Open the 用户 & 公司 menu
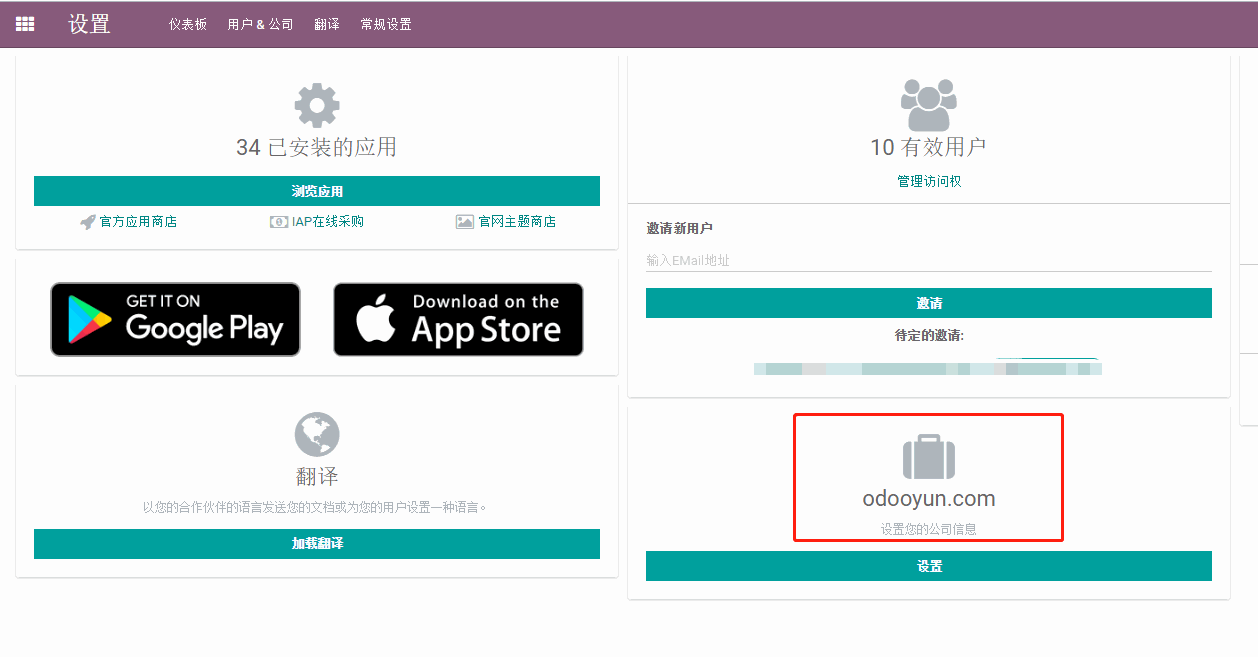Image resolution: width=1258 pixels, height=657 pixels. click(260, 24)
